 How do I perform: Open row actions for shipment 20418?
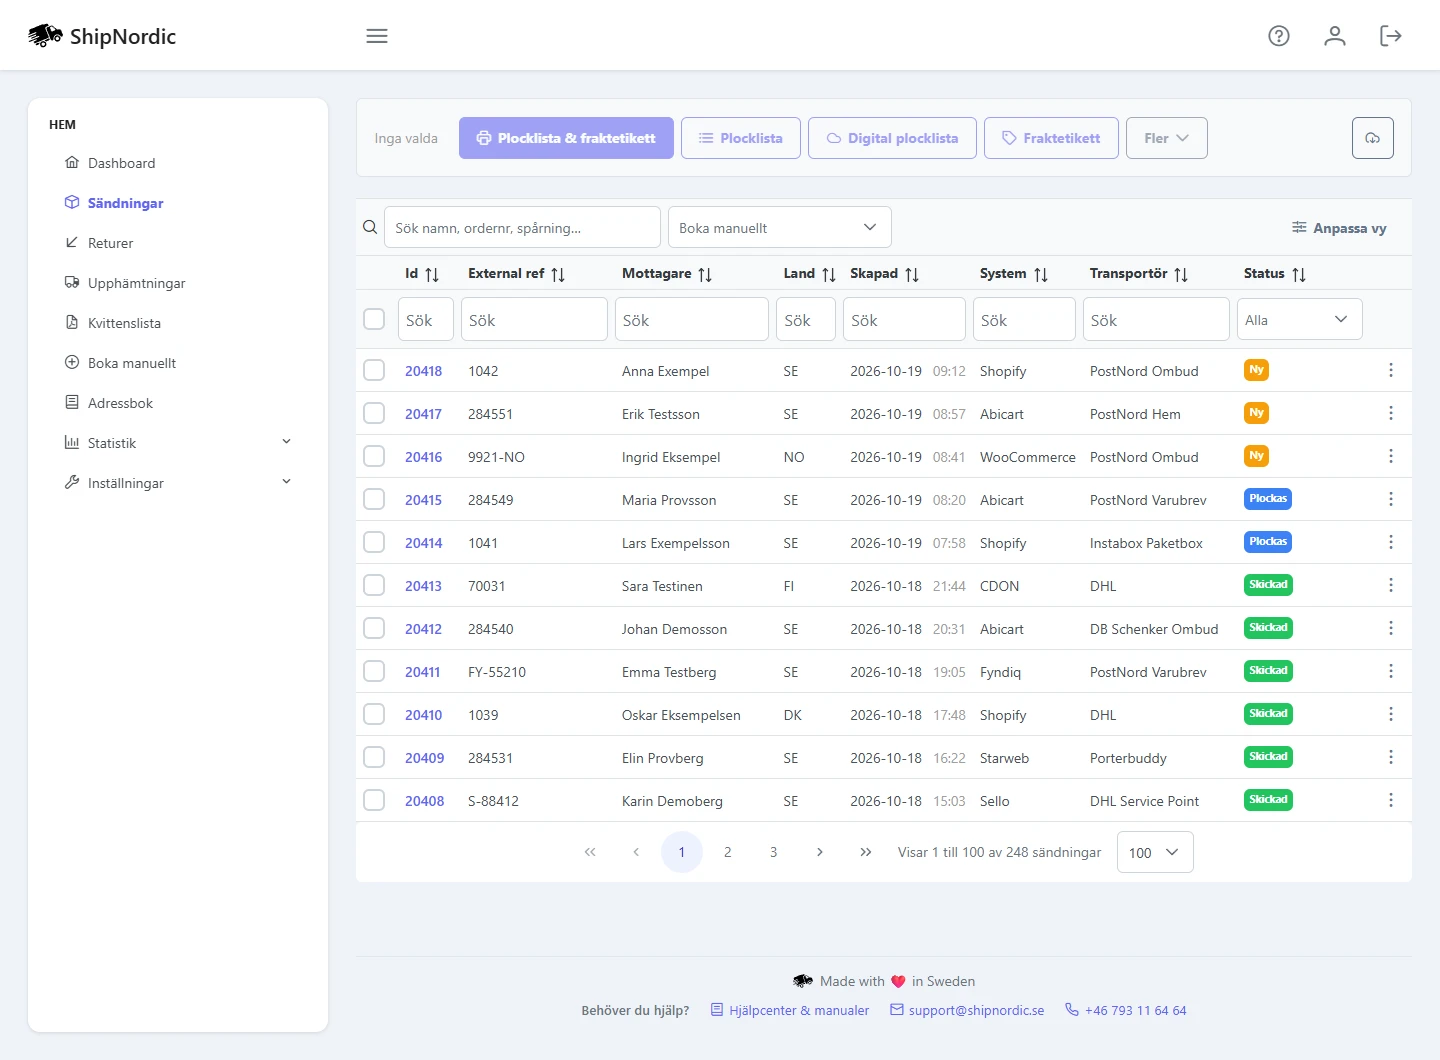[x=1391, y=370]
